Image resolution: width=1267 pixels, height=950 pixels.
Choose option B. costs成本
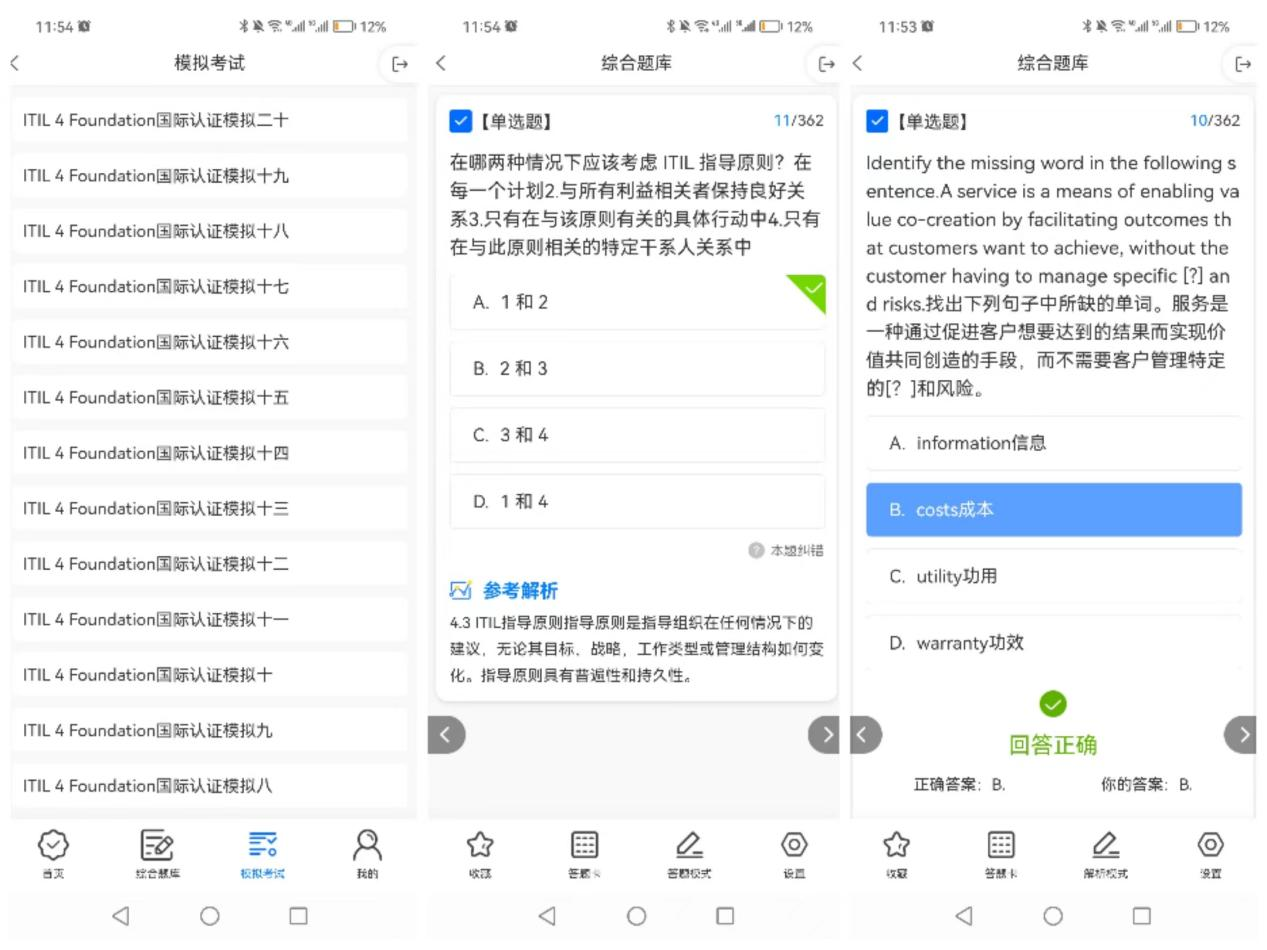coord(1054,510)
